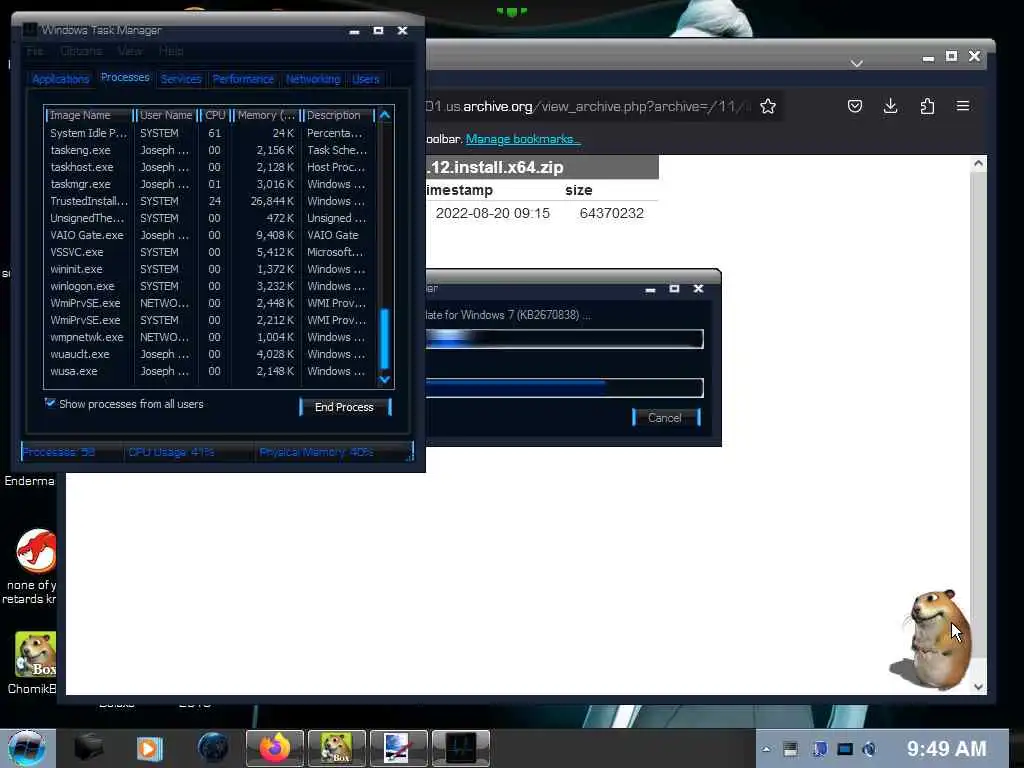
Task: Switch to the Users tab
Action: [x=366, y=79]
